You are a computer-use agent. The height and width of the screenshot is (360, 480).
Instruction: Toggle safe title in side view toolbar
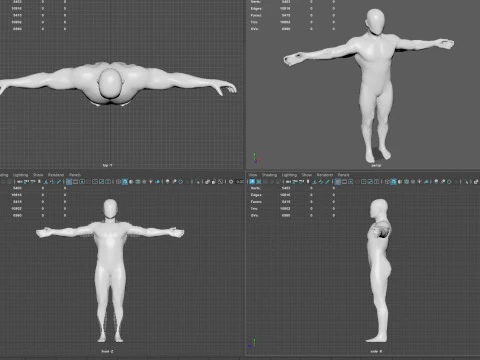point(376,182)
